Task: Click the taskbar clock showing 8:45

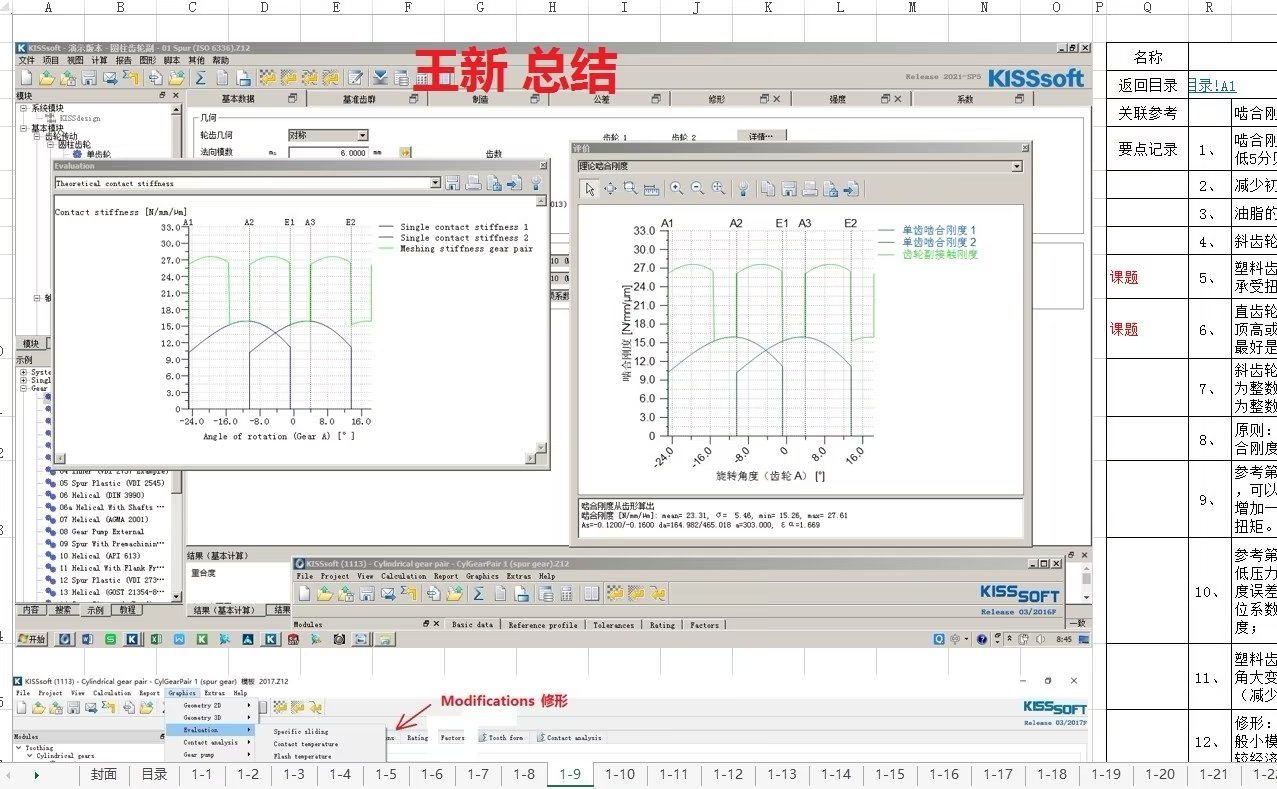Action: [x=1064, y=638]
